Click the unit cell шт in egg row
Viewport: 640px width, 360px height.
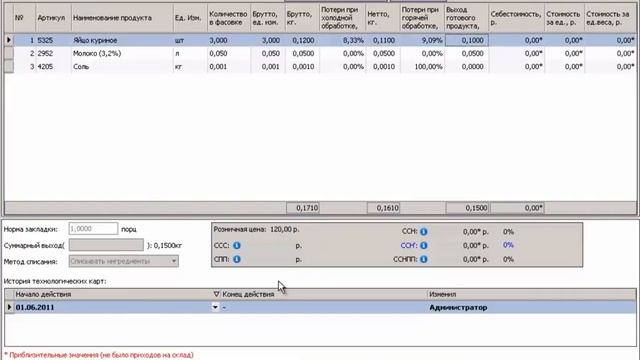coord(190,40)
